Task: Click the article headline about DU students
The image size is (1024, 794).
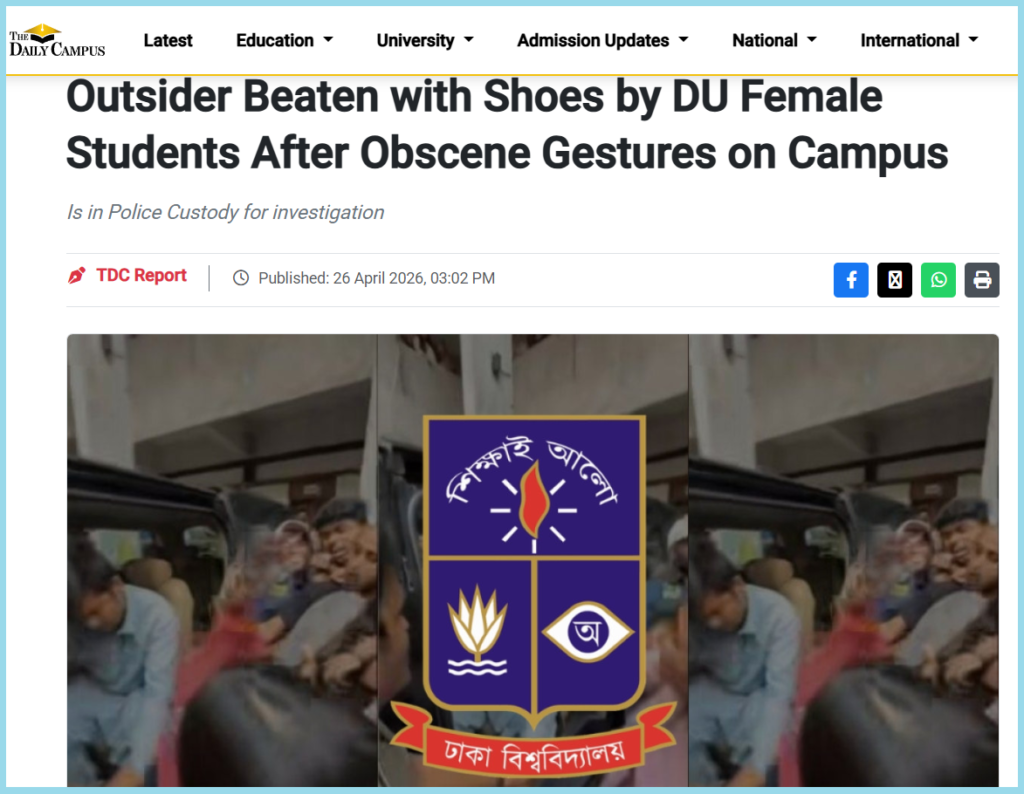Action: pos(507,125)
